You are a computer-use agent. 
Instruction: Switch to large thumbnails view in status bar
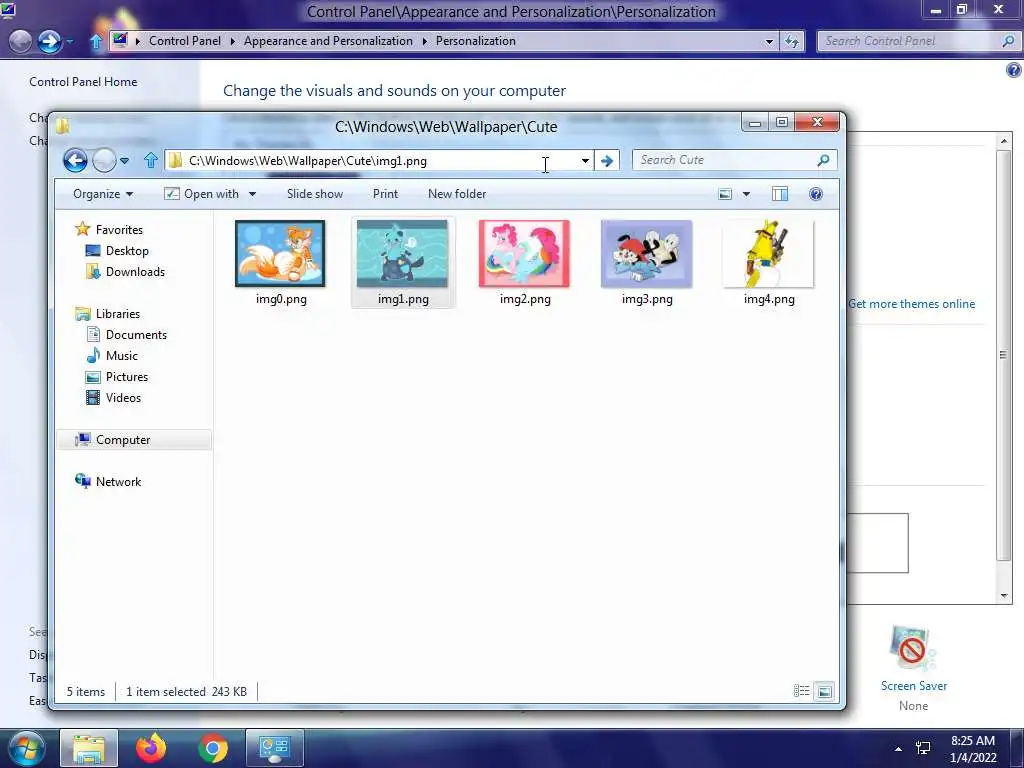824,691
